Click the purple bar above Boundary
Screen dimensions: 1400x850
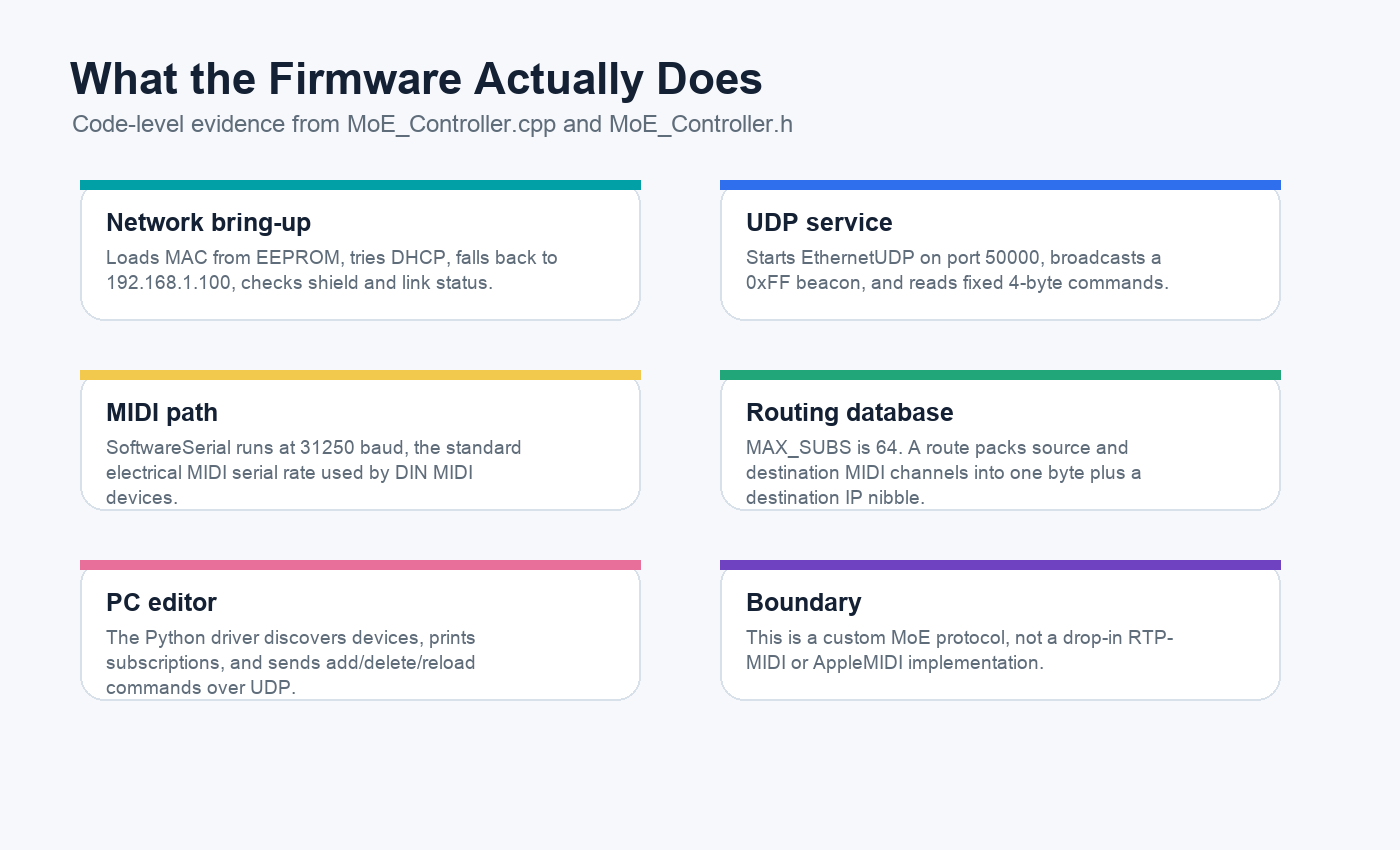click(x=1000, y=565)
